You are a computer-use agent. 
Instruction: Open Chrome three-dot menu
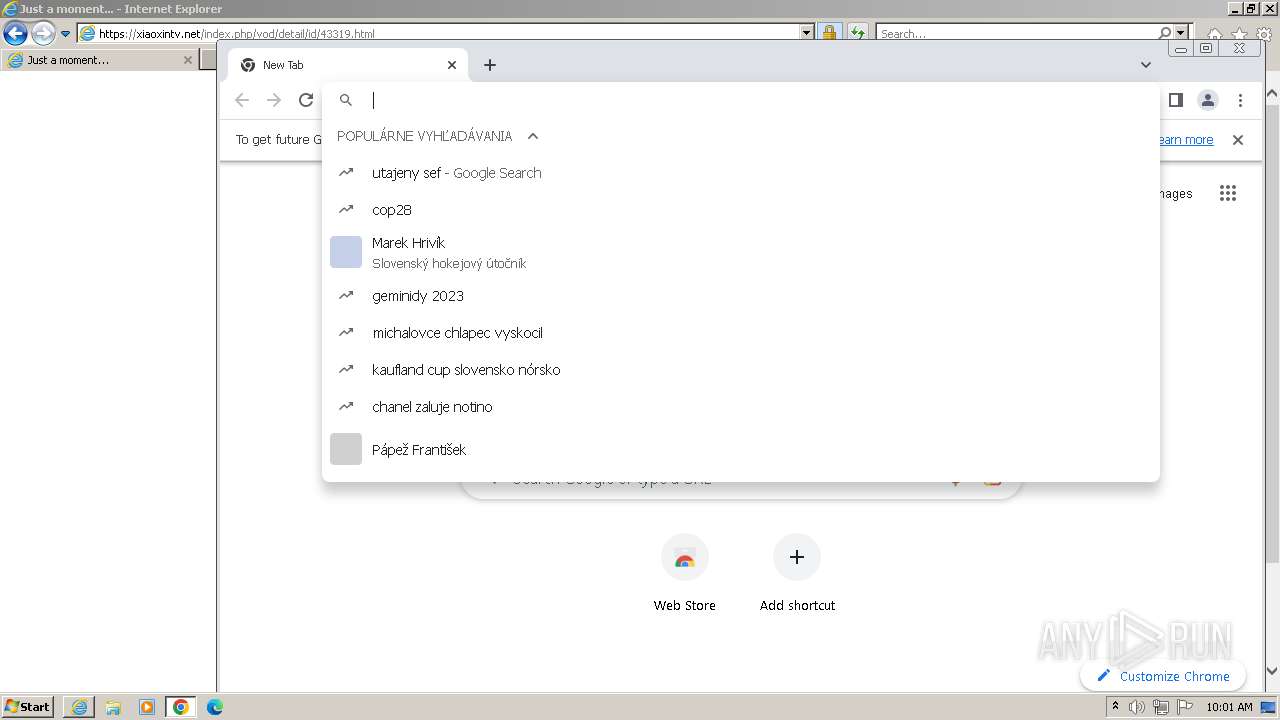(1240, 100)
